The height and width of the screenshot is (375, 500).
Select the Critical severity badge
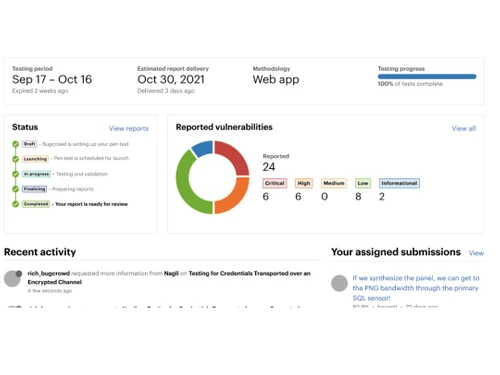click(x=275, y=183)
